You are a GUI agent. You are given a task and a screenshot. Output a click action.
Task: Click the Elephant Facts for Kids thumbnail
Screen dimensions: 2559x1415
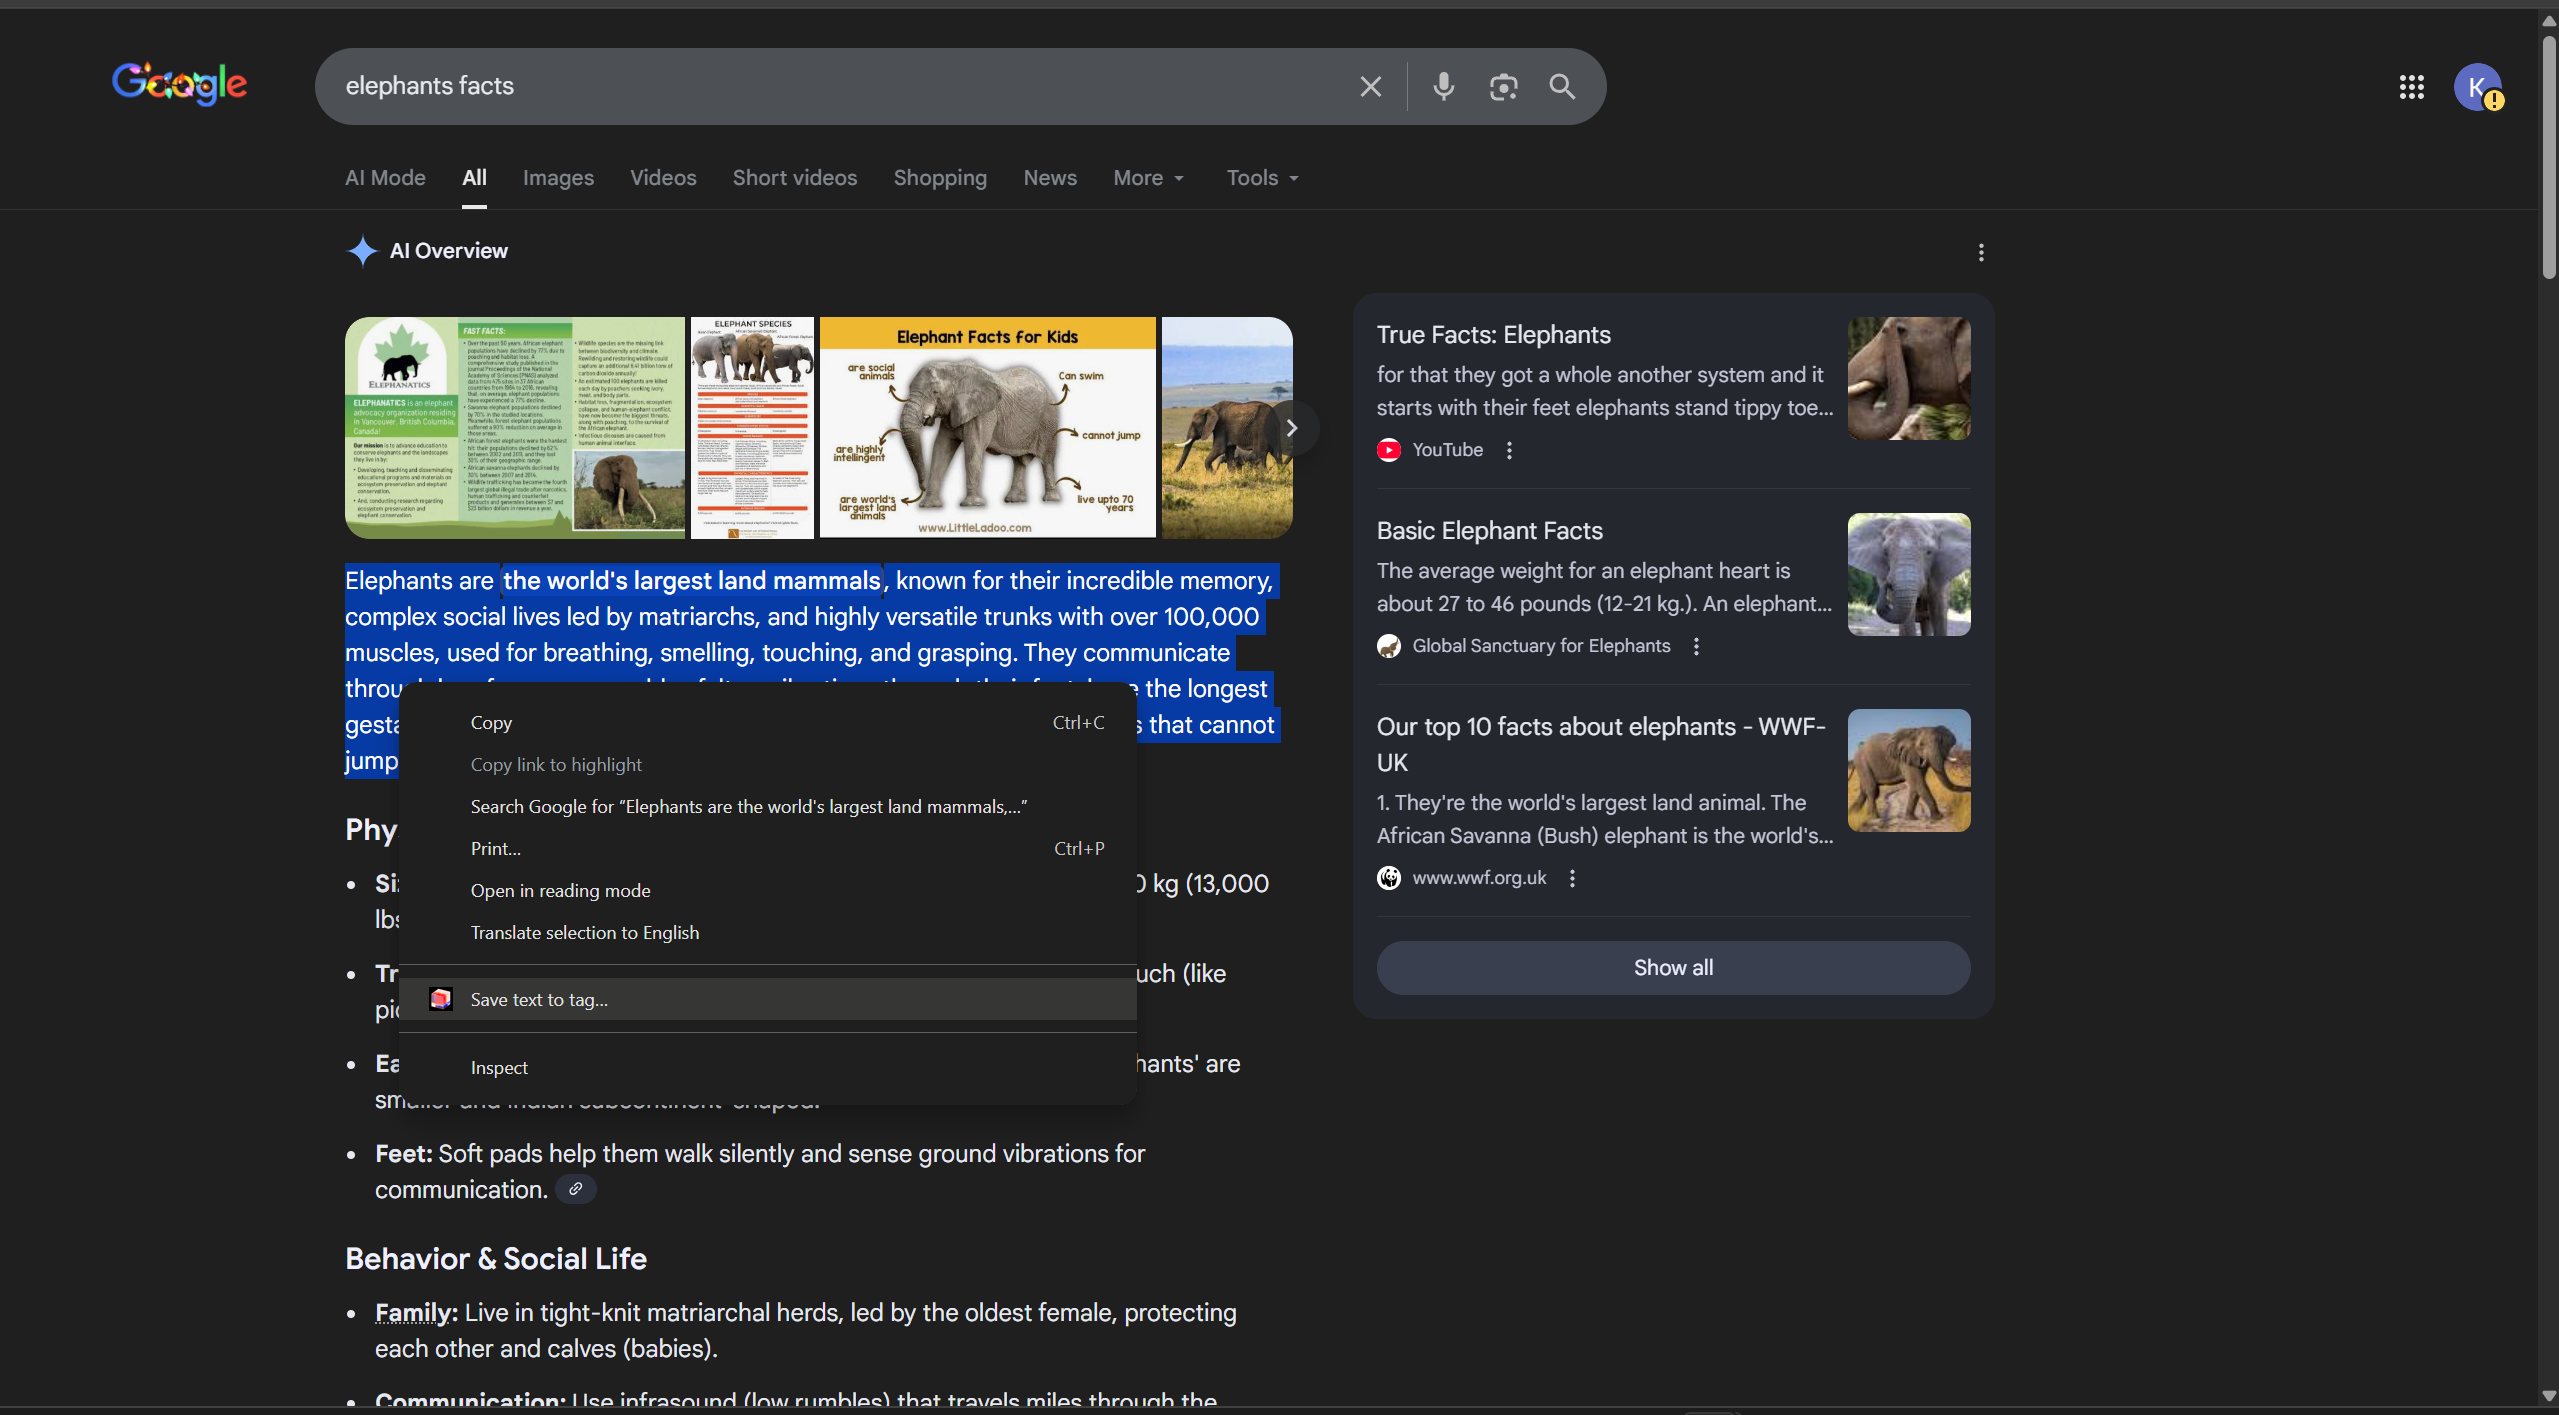[987, 428]
